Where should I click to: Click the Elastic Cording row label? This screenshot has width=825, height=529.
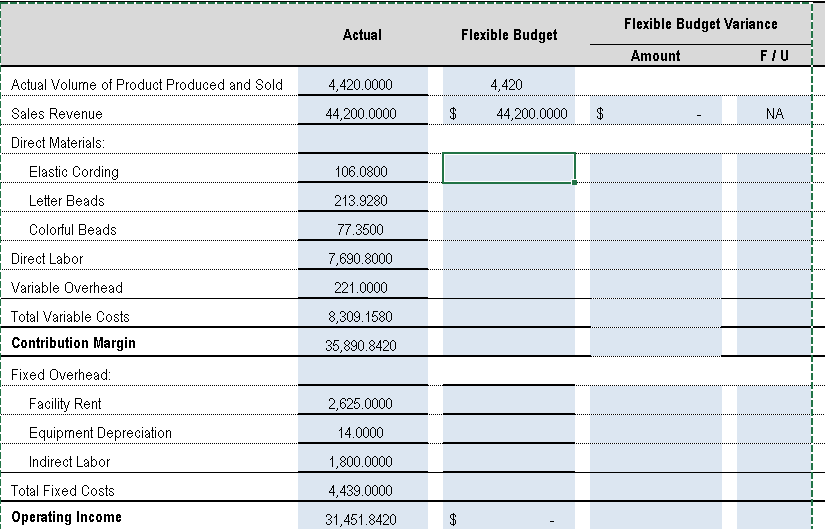coord(74,172)
